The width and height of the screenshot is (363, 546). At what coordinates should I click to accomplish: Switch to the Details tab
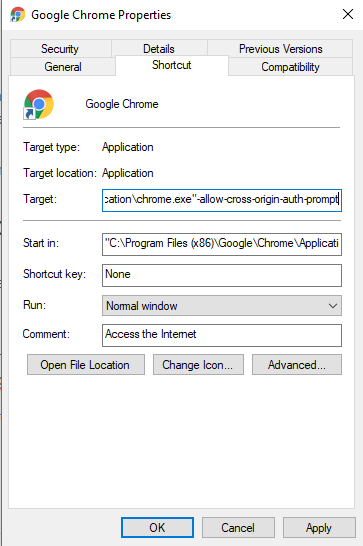coord(159,49)
